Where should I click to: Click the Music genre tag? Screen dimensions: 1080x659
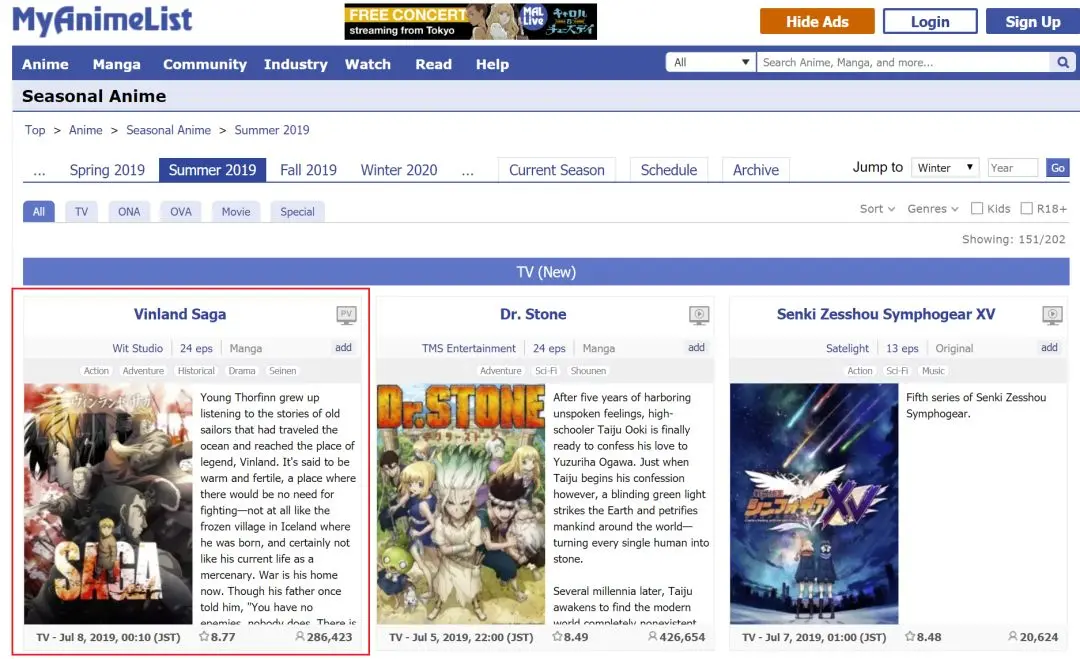pyautogui.click(x=933, y=370)
